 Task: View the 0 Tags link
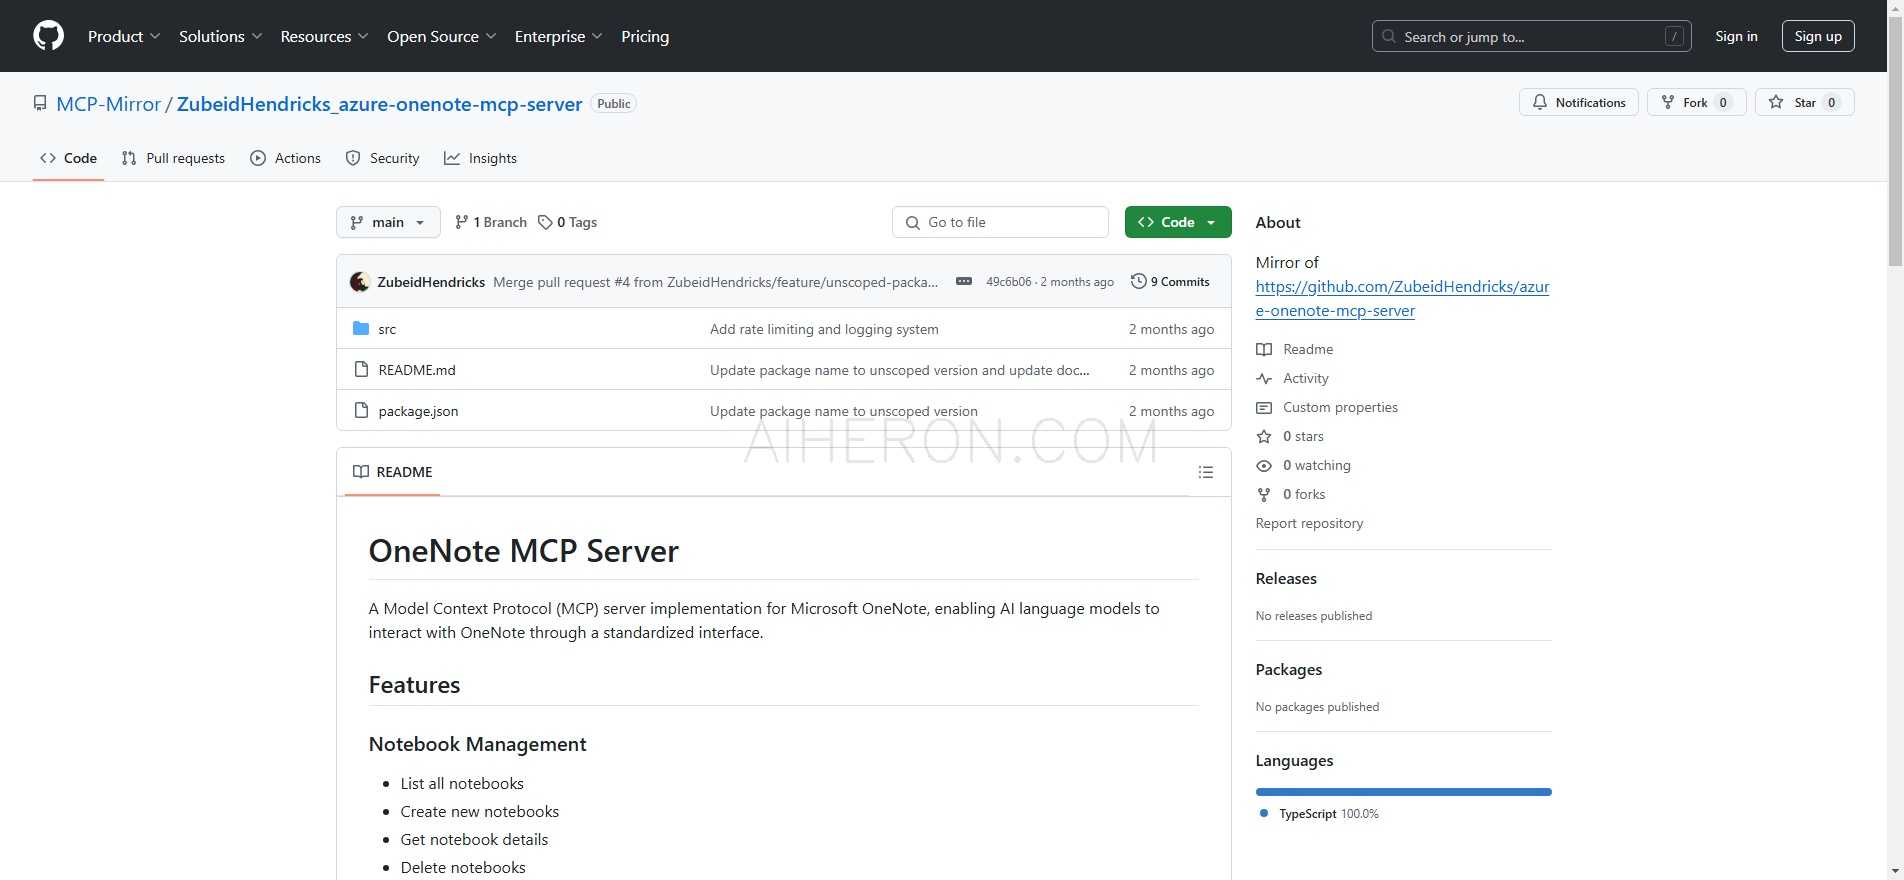pyautogui.click(x=567, y=222)
